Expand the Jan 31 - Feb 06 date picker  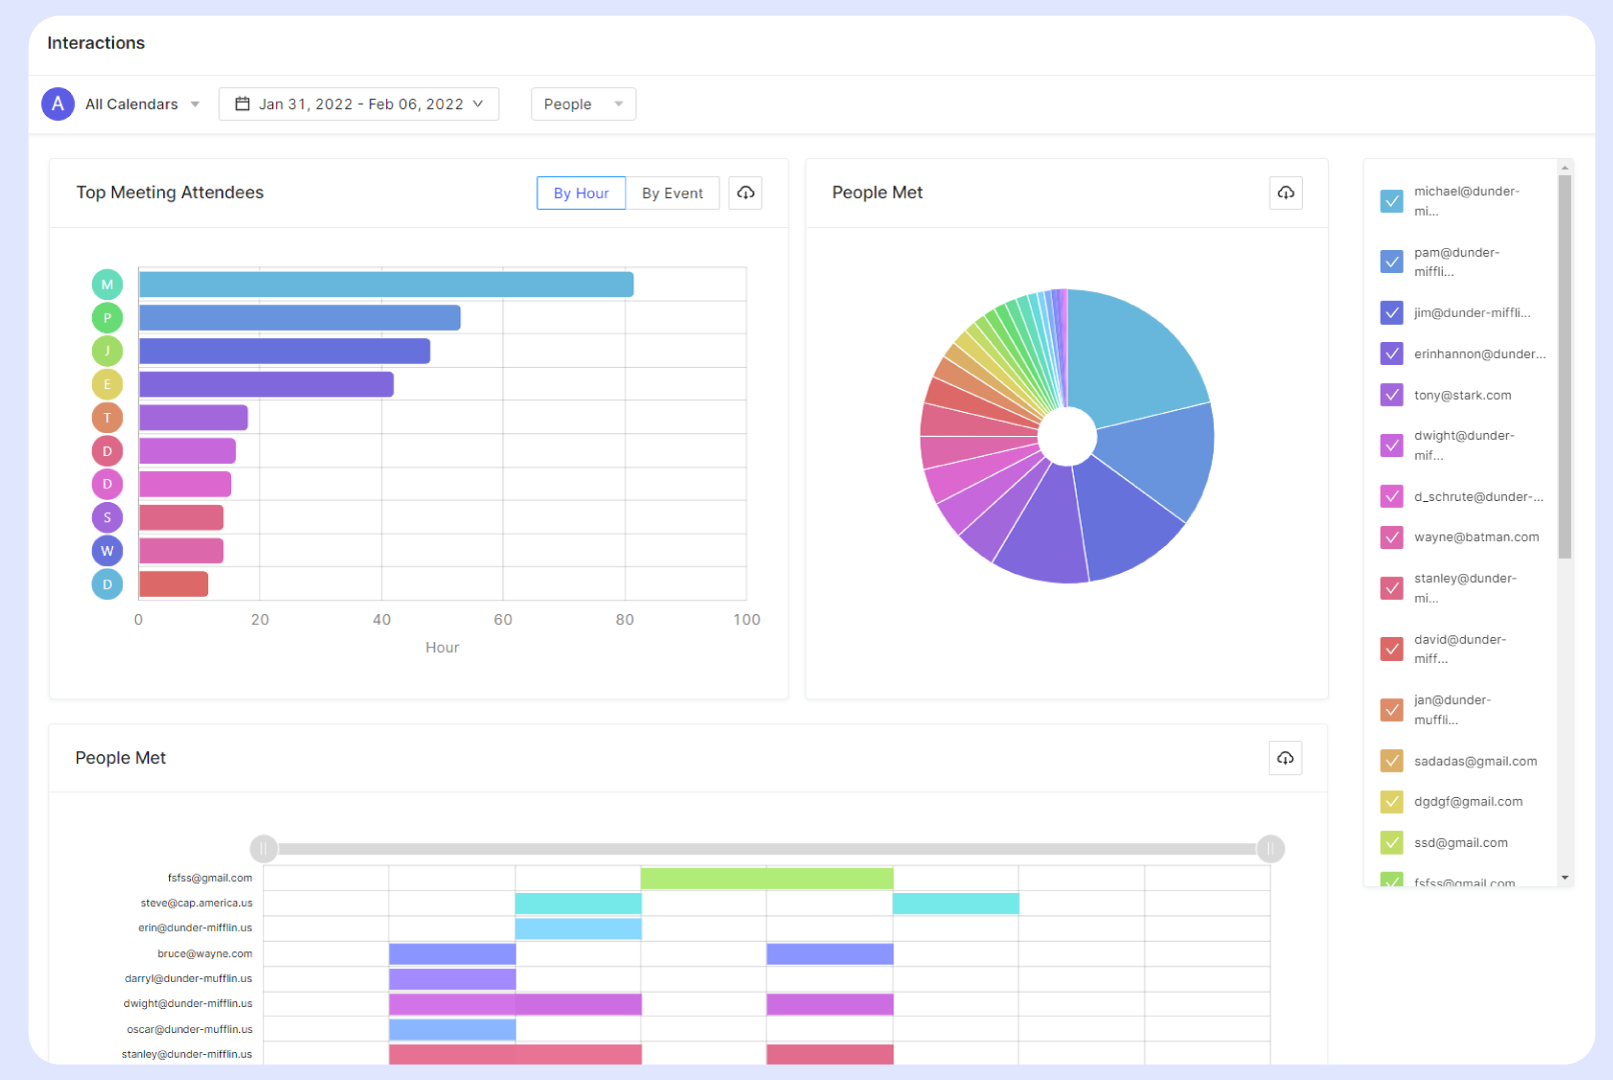[x=359, y=104]
